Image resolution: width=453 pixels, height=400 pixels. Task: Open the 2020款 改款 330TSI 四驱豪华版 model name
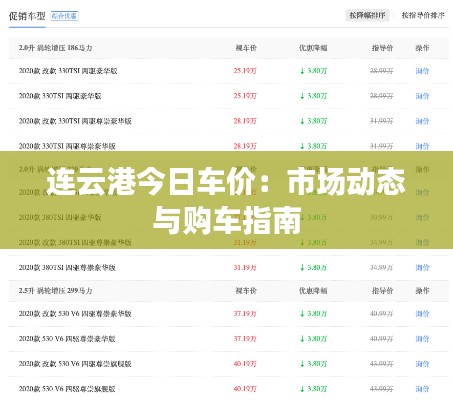pyautogui.click(x=68, y=71)
